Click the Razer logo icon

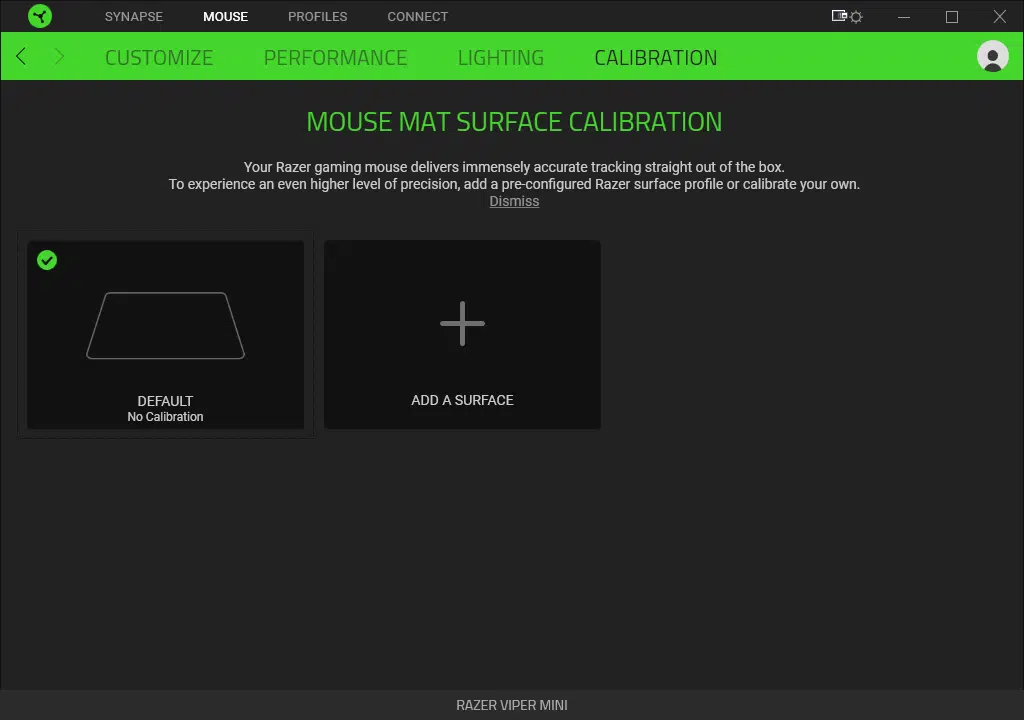tap(40, 16)
